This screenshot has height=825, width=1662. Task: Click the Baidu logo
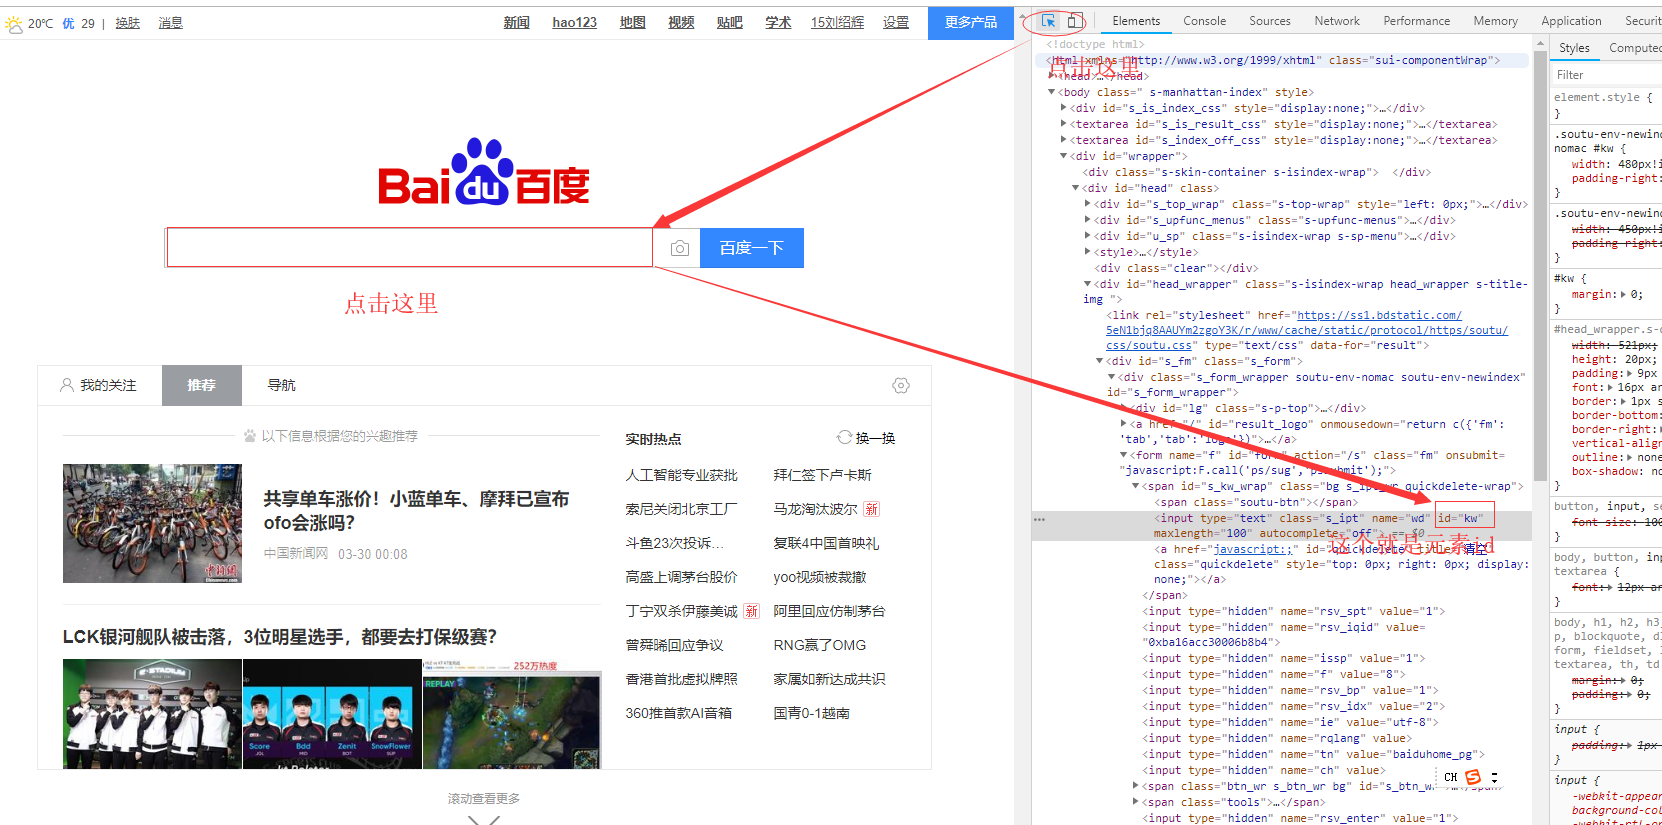click(484, 171)
